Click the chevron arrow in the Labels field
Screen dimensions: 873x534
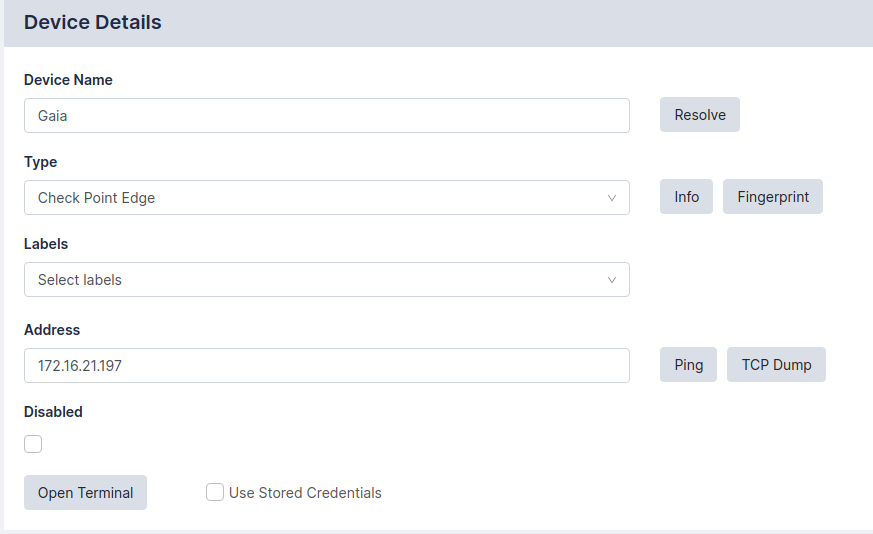612,280
